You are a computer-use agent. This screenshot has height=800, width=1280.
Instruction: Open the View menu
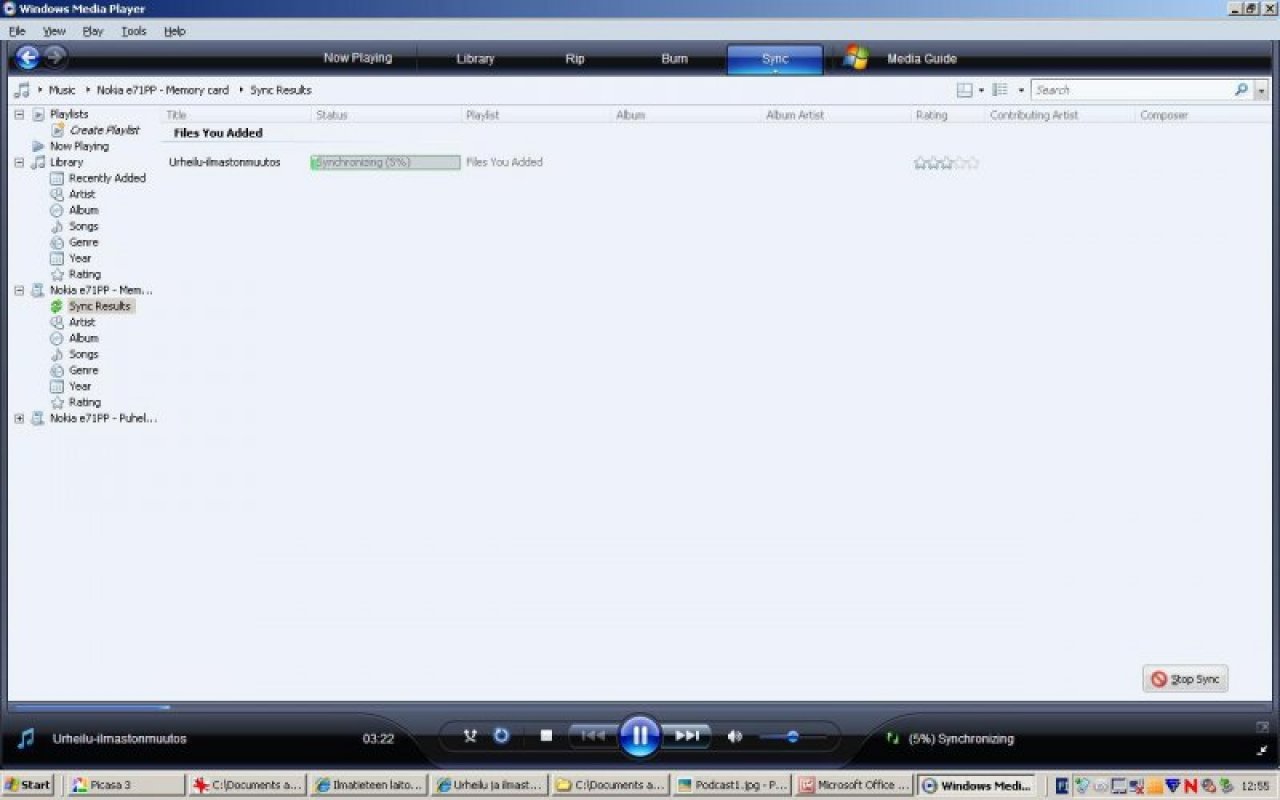coord(54,31)
